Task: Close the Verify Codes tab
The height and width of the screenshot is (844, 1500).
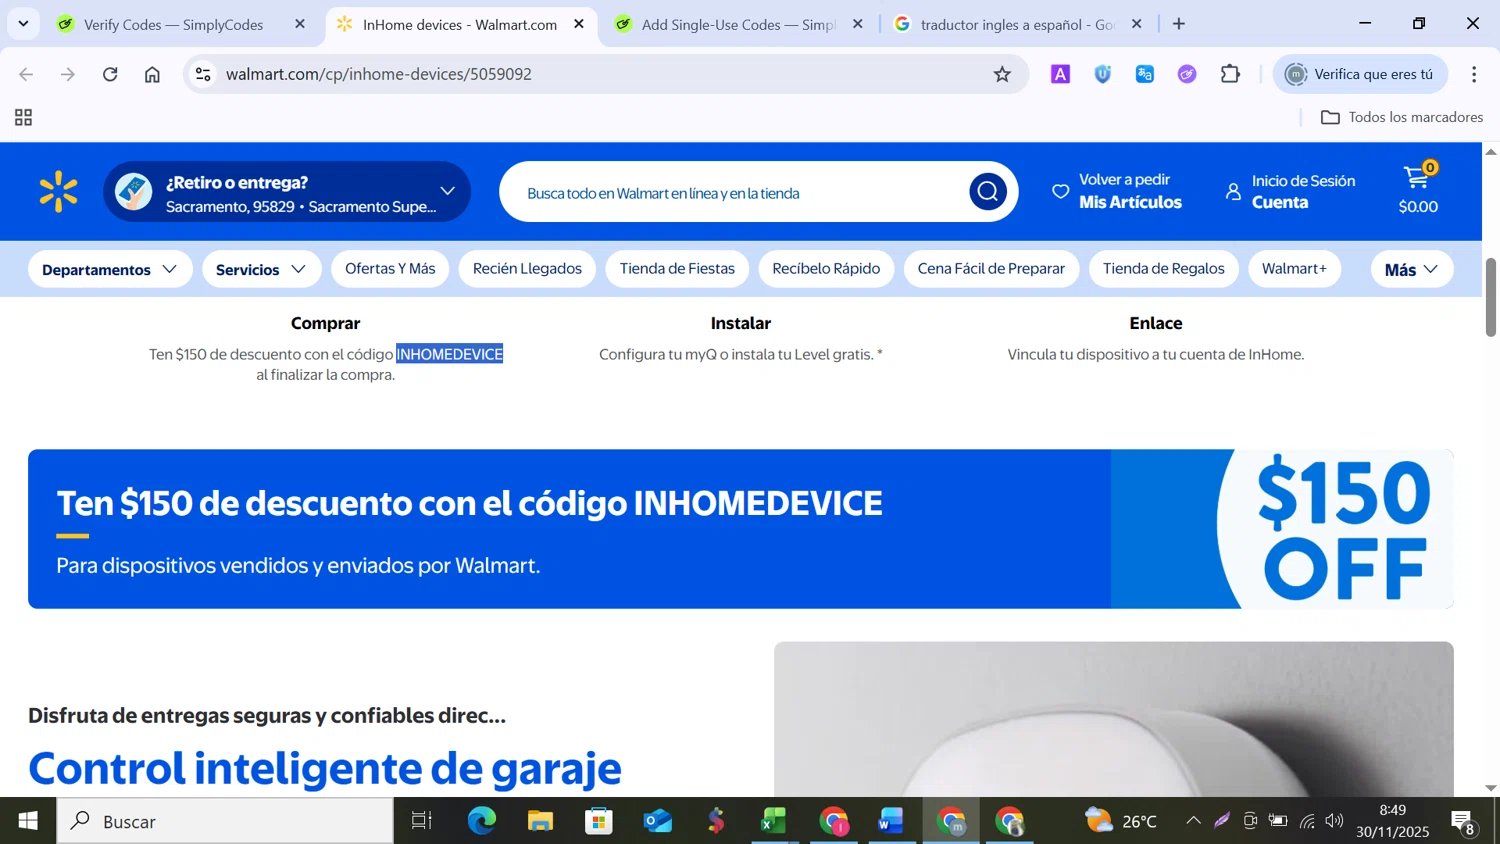Action: pos(300,24)
